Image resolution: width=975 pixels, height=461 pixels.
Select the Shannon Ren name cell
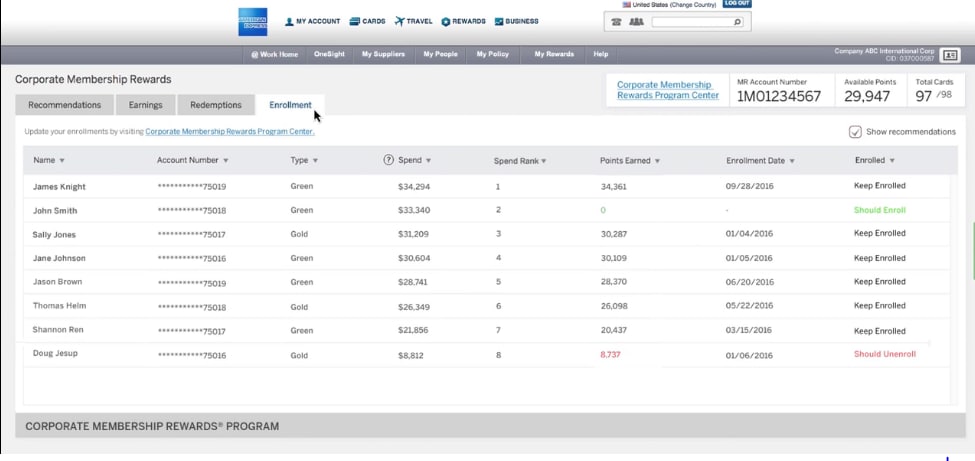(x=58, y=329)
